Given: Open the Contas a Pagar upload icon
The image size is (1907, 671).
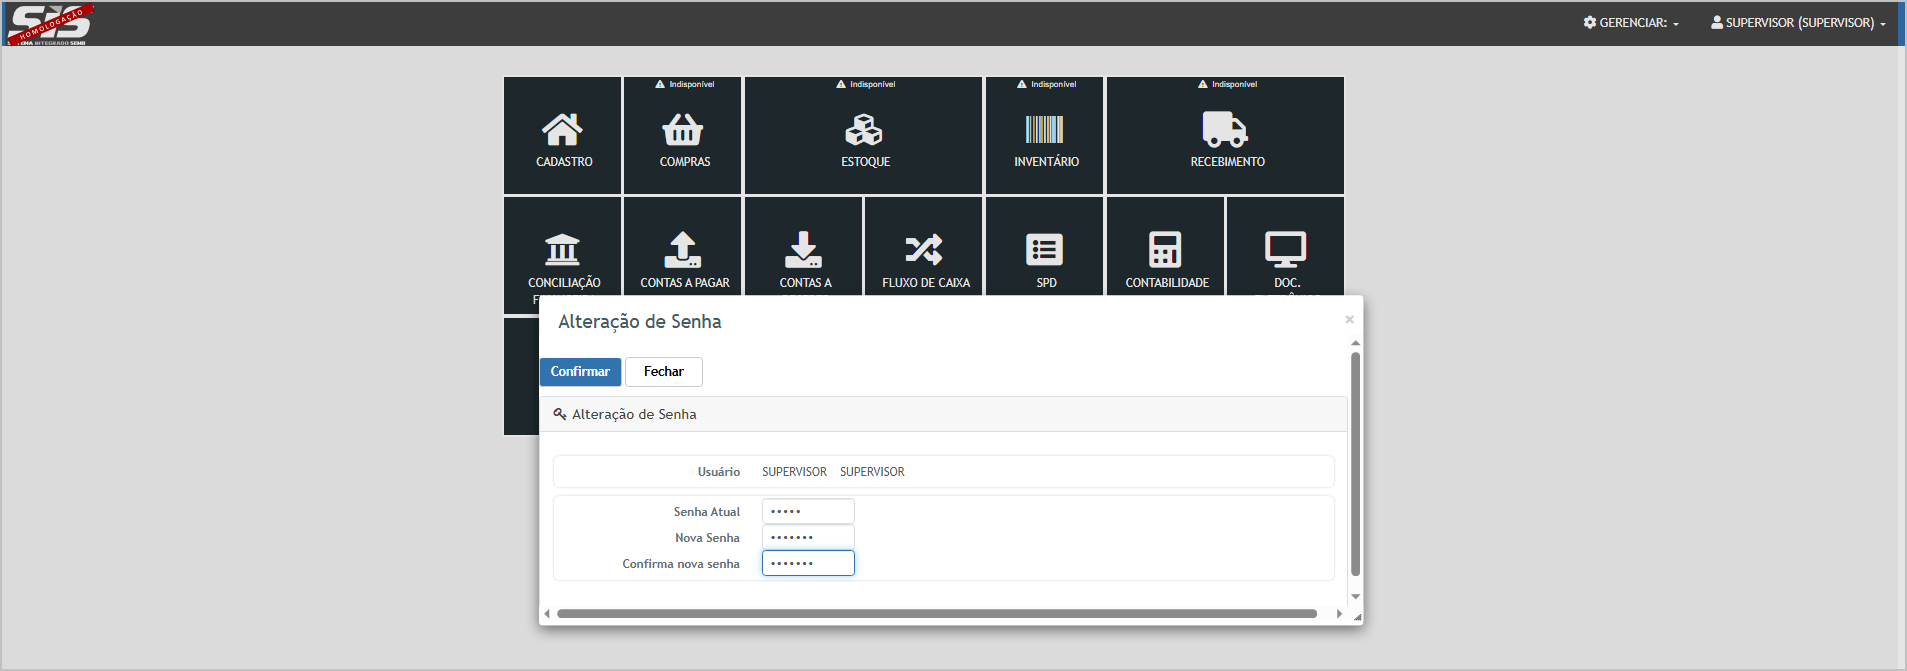Looking at the screenshot, I should coord(683,249).
